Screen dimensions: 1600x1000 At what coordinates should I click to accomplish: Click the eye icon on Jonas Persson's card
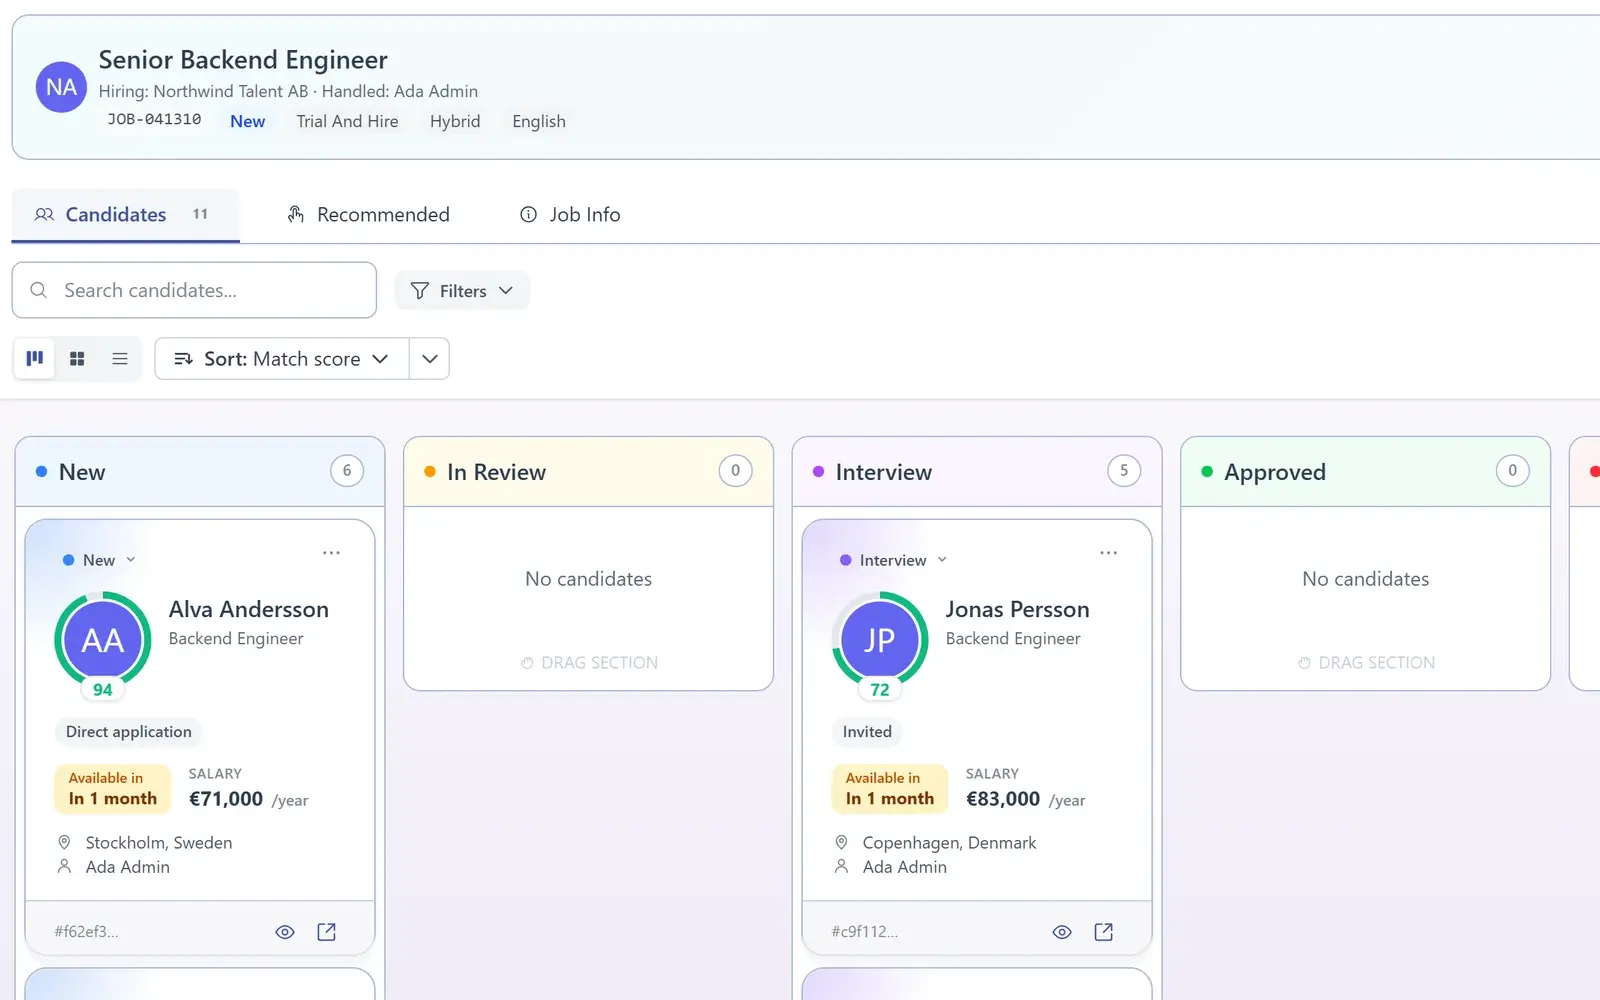click(1062, 932)
